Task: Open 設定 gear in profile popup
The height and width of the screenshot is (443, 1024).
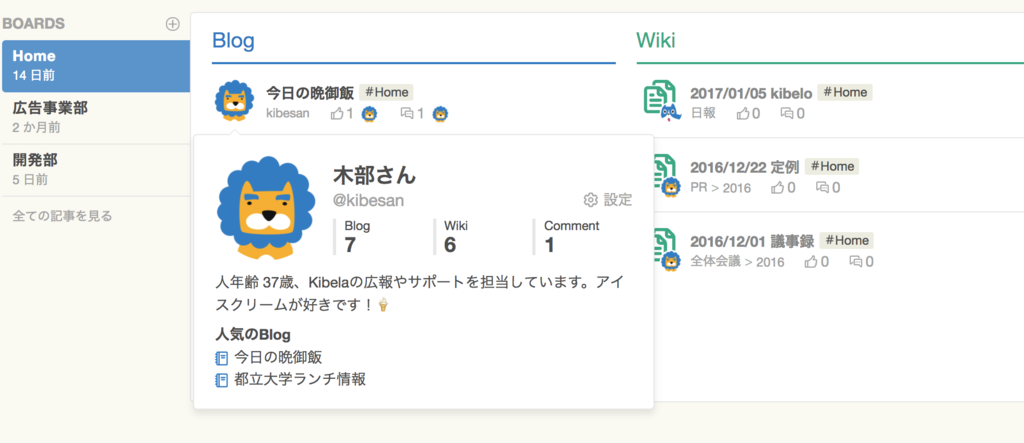Action: click(607, 200)
